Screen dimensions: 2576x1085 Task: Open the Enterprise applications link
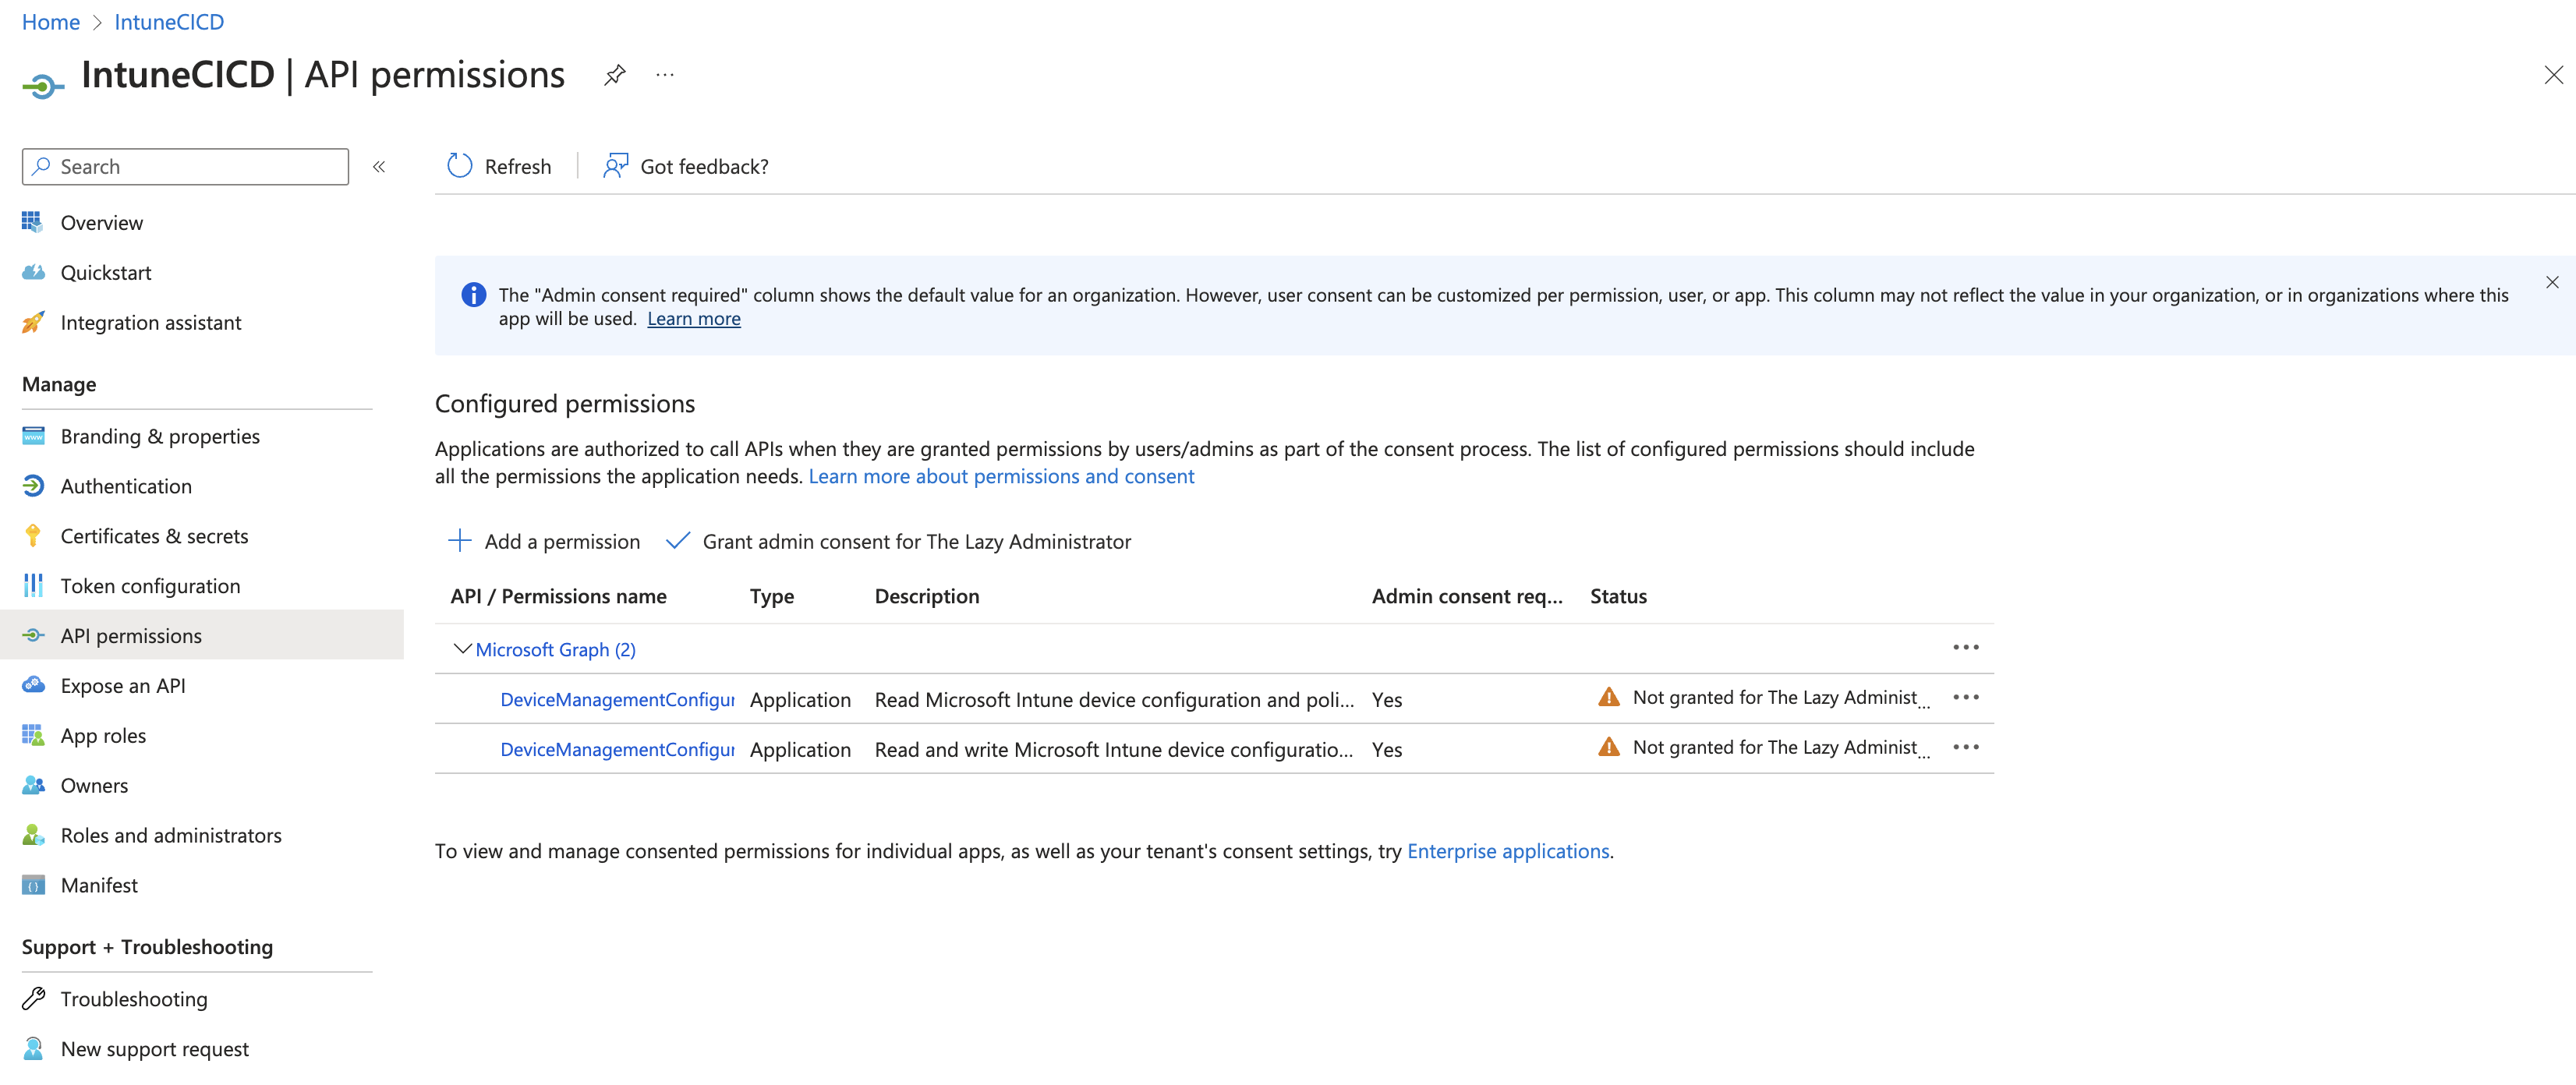coord(1508,851)
